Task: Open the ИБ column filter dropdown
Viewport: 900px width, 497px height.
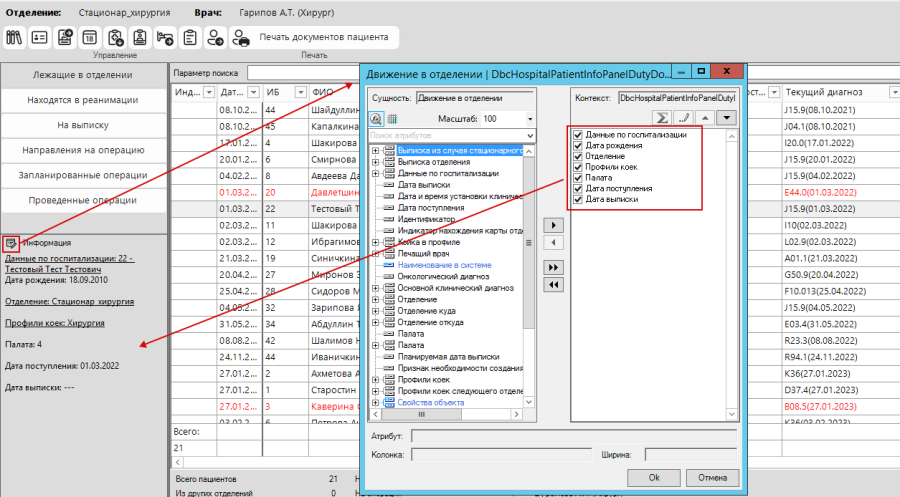Action: [300, 92]
